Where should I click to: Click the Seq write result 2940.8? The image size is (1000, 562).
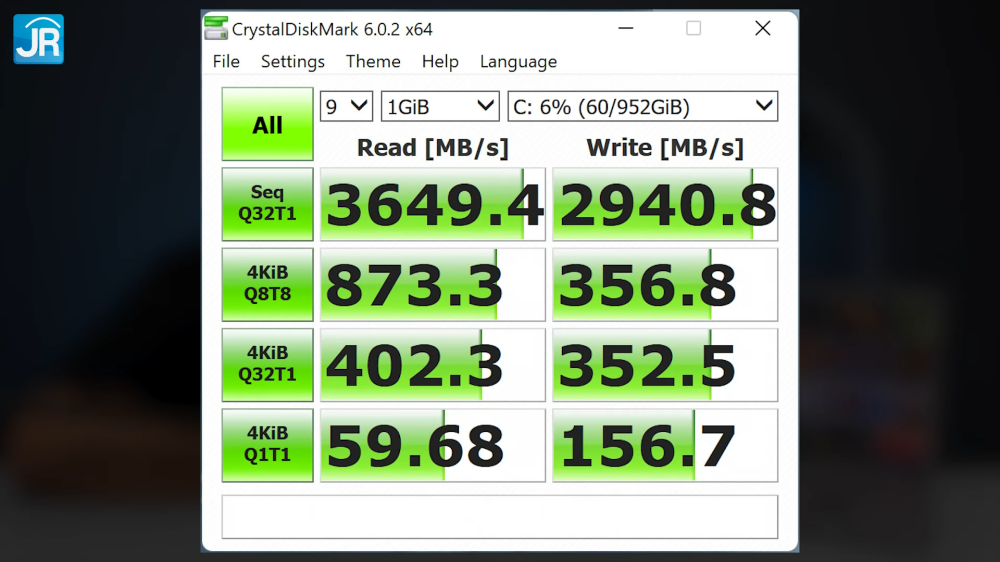(x=665, y=204)
